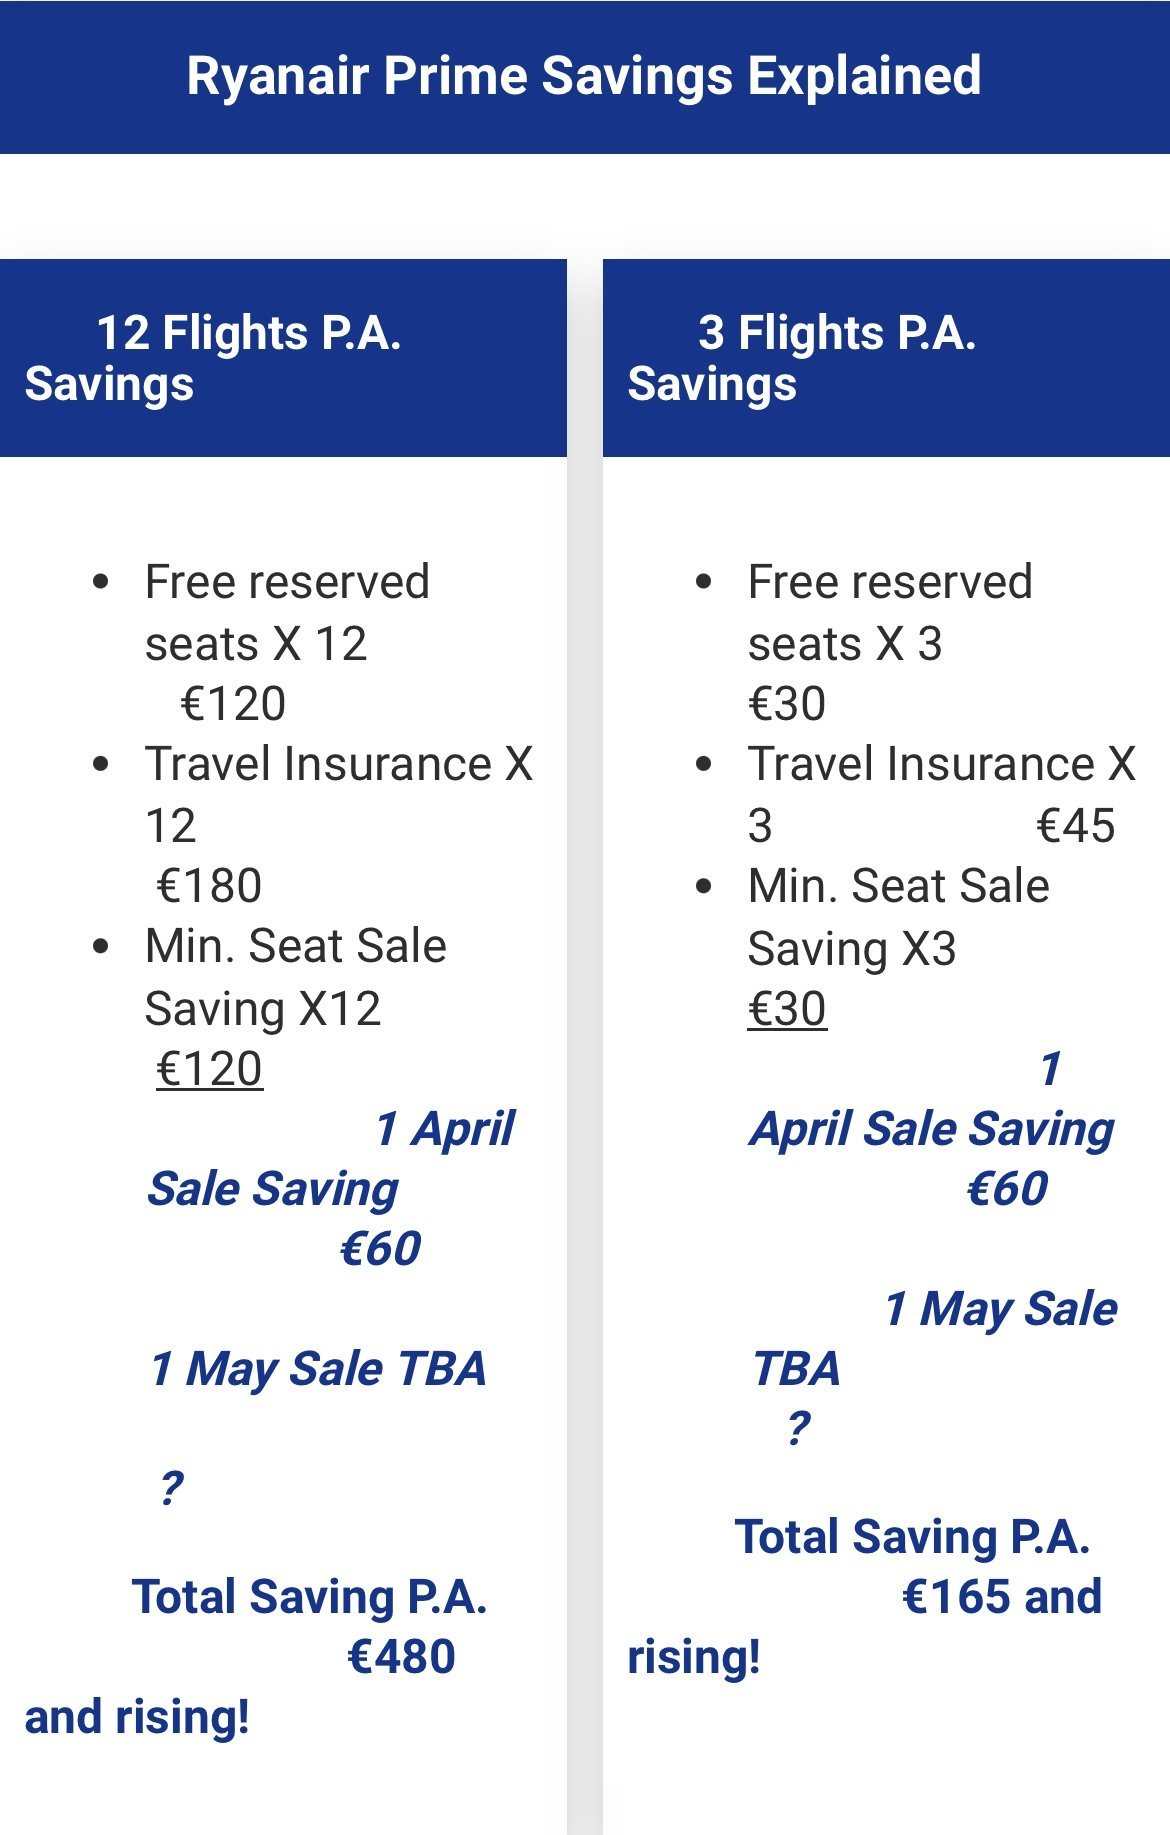The image size is (1170, 1835).
Task: Click the Free reserved seats X 3 item
Action: [x=890, y=612]
